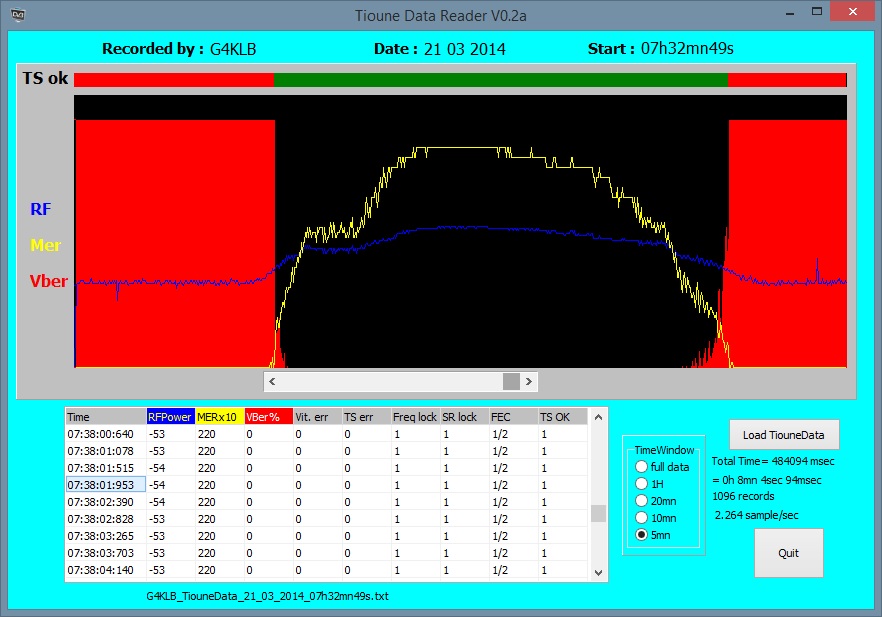
Task: Click FEC value in 07:38:02:390 row
Action: point(513,502)
